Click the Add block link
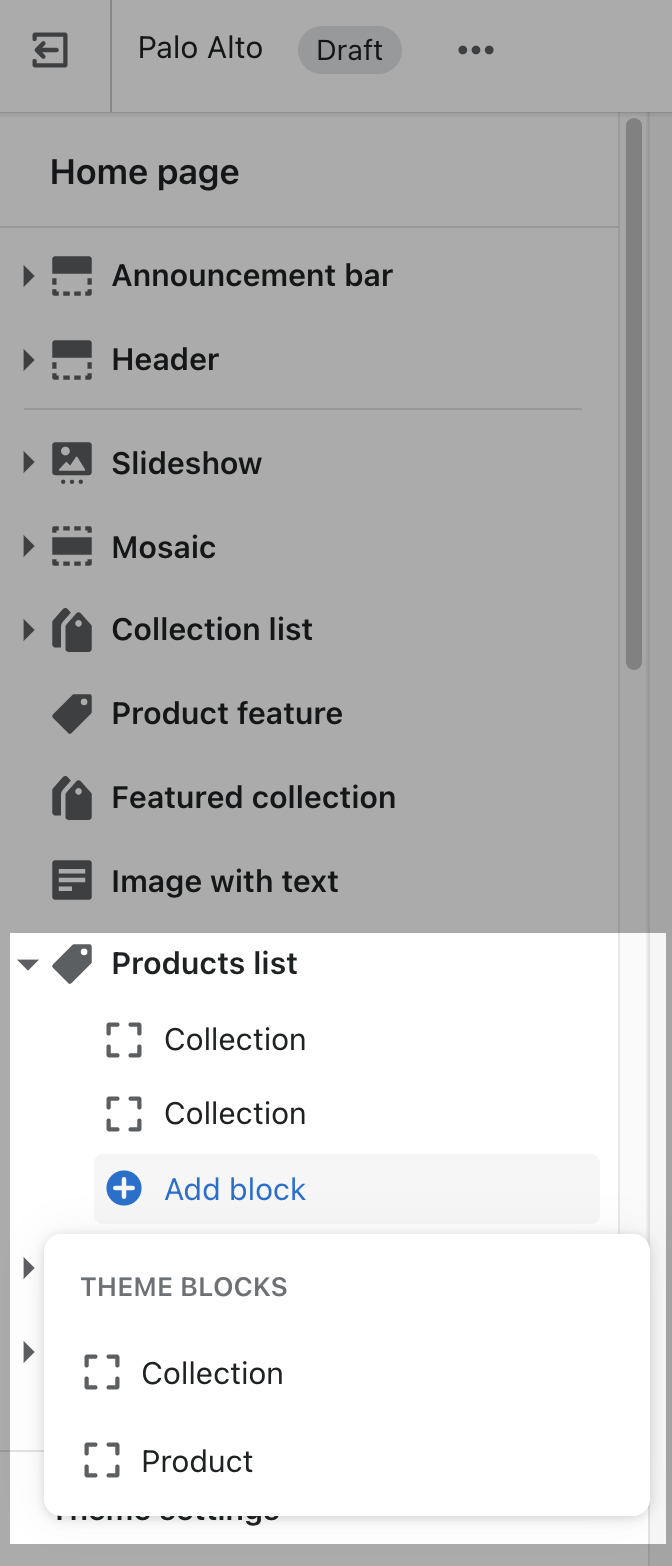Viewport: 672px width, 1566px height. click(235, 1189)
